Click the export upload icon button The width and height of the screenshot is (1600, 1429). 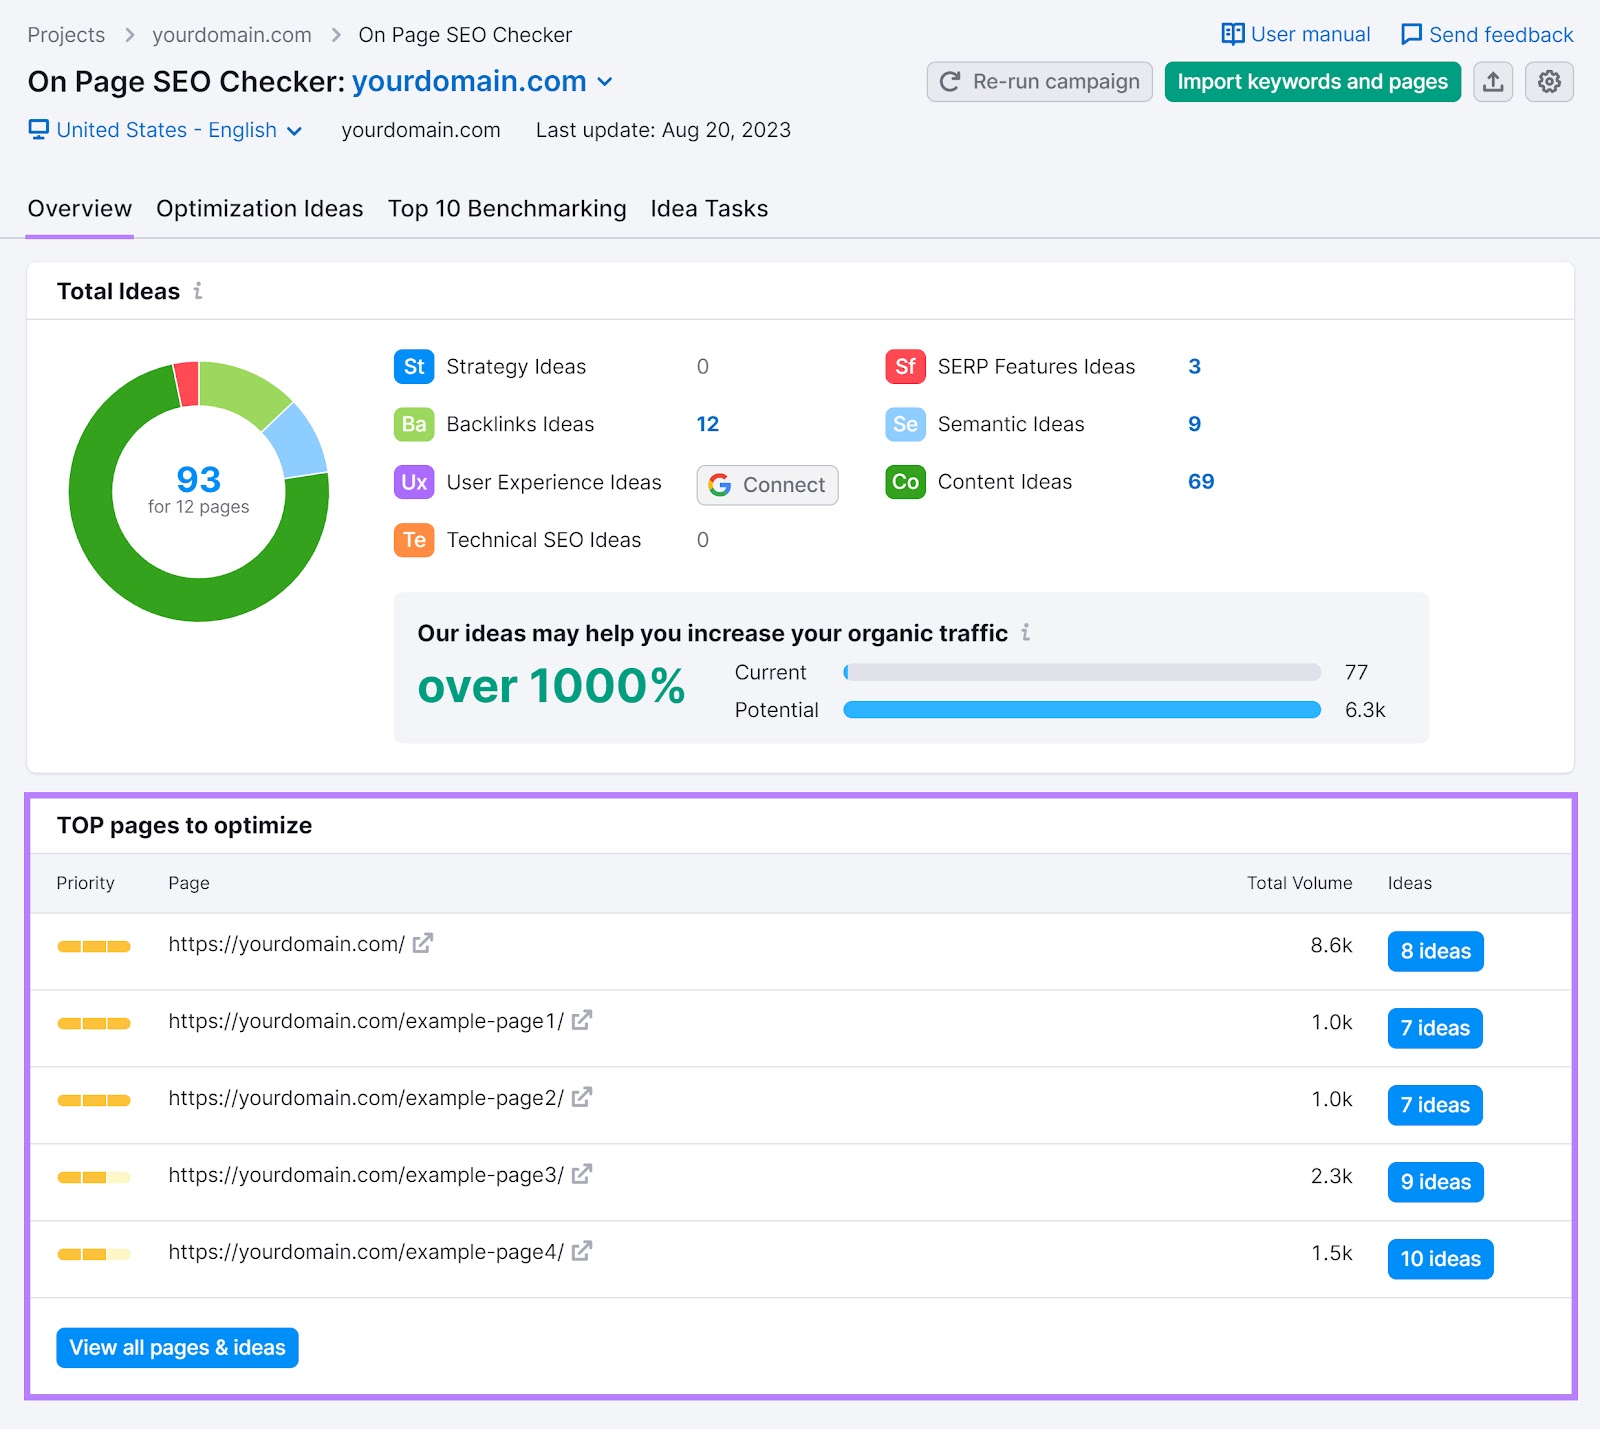[x=1493, y=82]
